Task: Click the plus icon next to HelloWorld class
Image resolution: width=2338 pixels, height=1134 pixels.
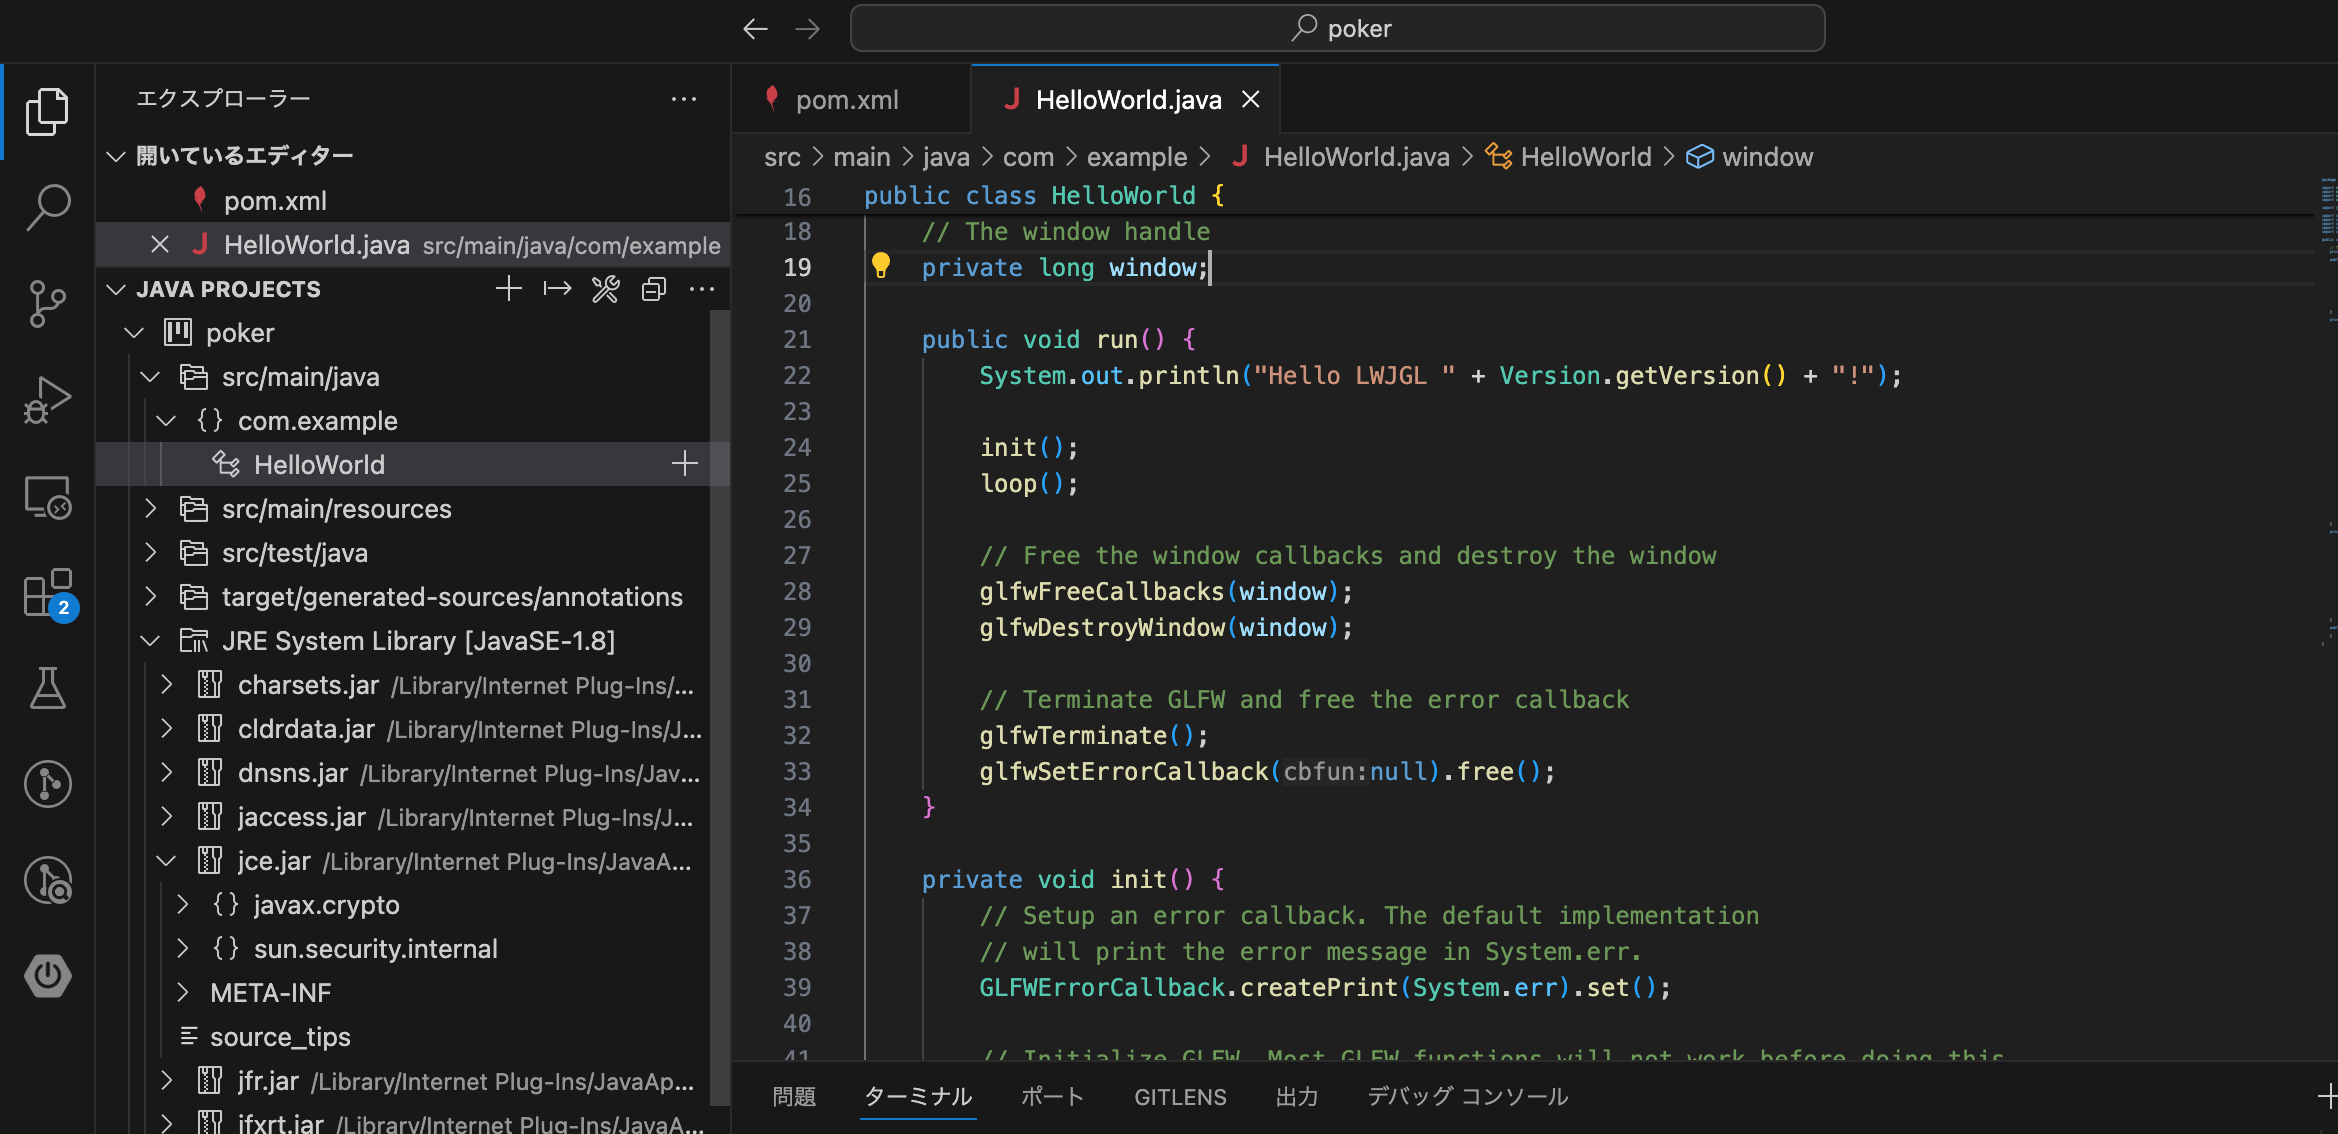Action: click(684, 463)
